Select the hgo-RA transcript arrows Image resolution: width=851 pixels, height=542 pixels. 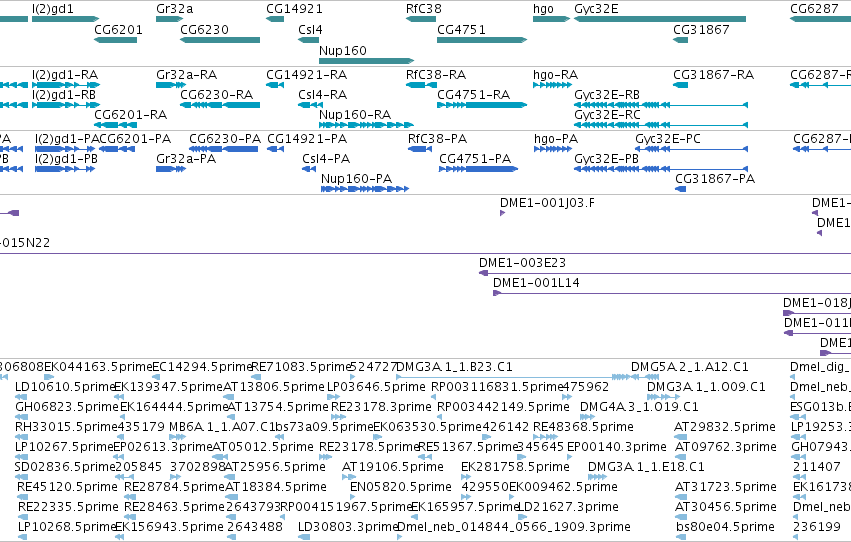pyautogui.click(x=552, y=85)
